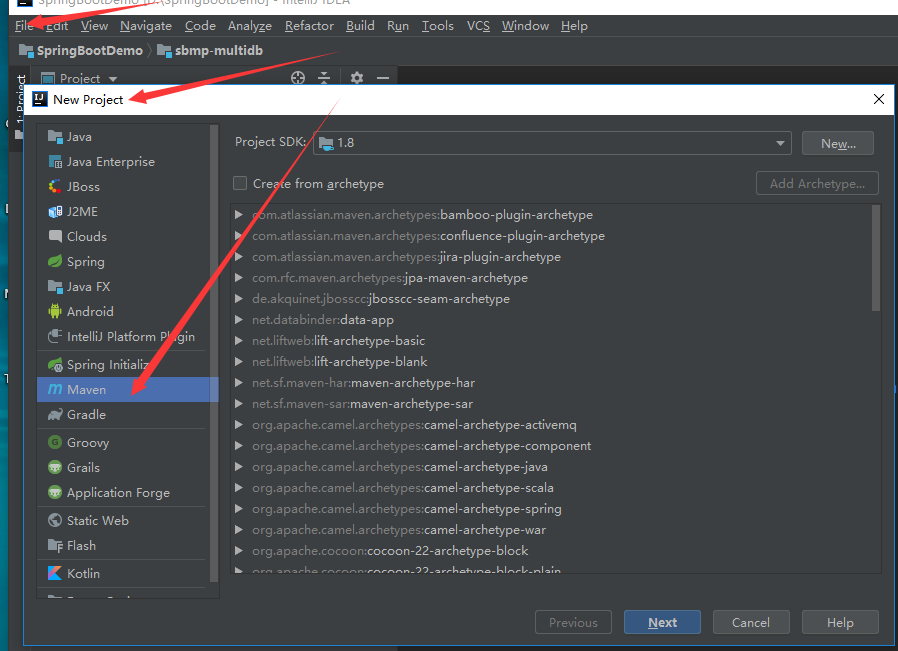Click the SpringBootDemo breadcrumb folder icon

coord(26,50)
